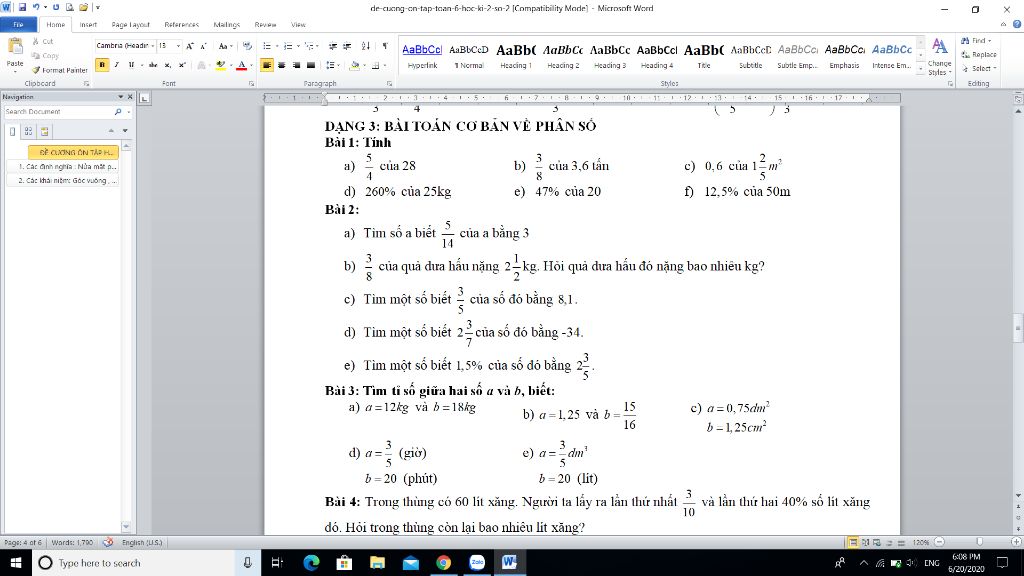Open the Font dialog launcher
This screenshot has height=576, width=1024.
251,84
